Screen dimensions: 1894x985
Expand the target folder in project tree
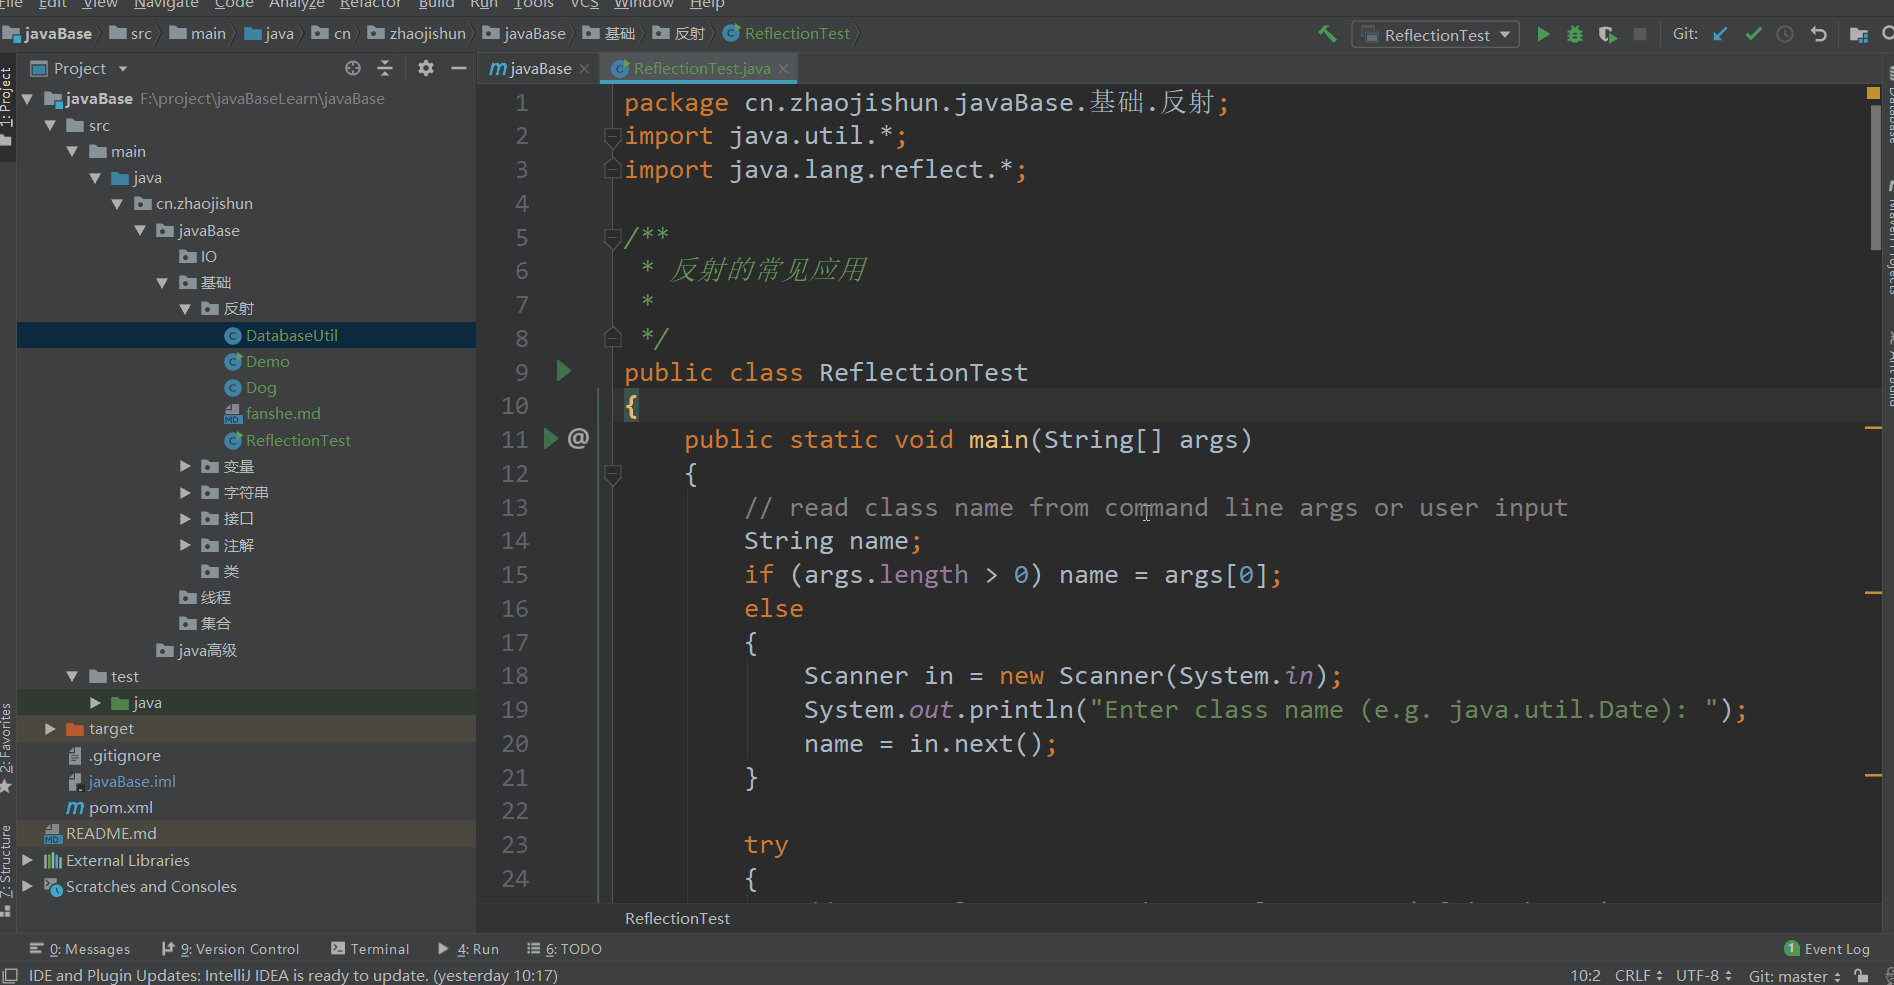coord(50,729)
